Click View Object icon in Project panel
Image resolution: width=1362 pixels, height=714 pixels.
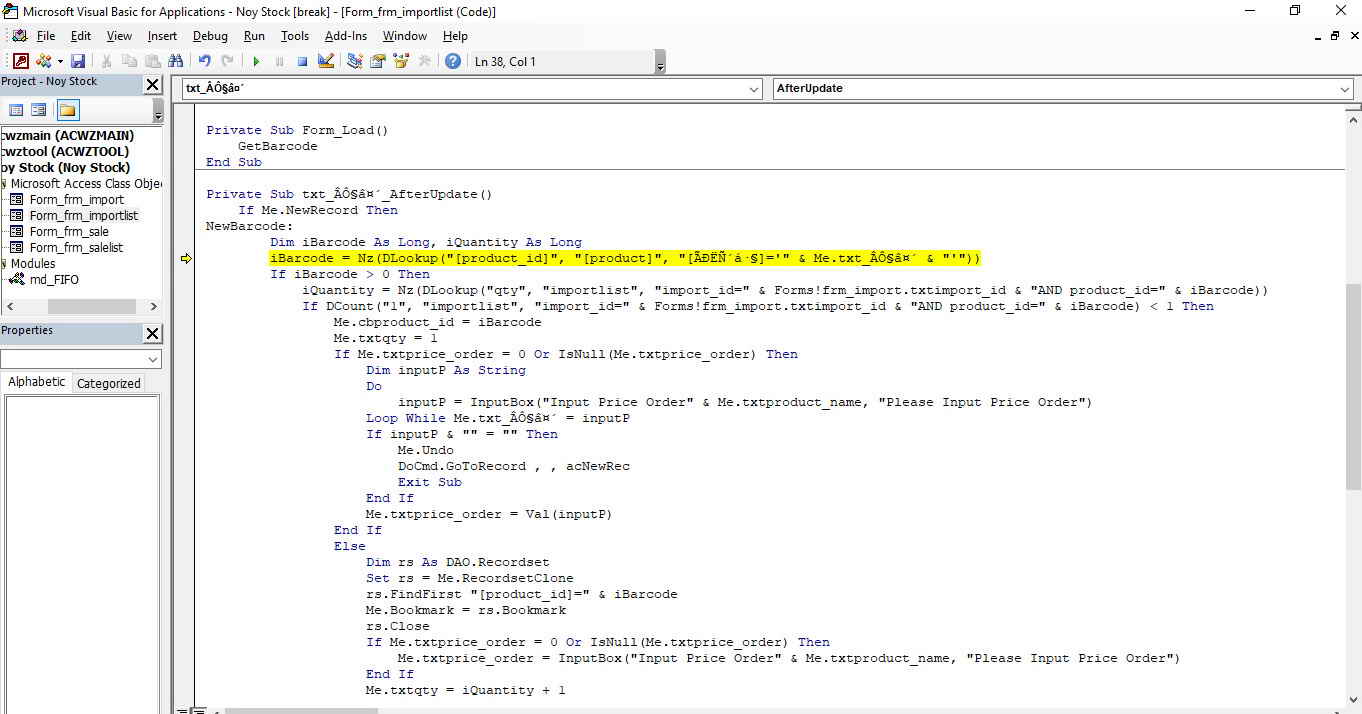(x=39, y=110)
